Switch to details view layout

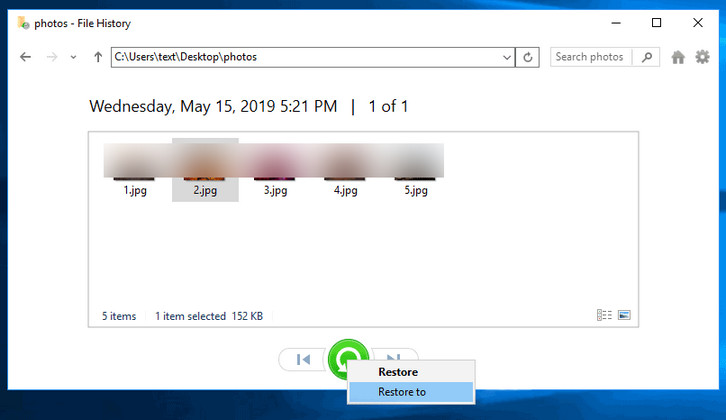tap(604, 315)
